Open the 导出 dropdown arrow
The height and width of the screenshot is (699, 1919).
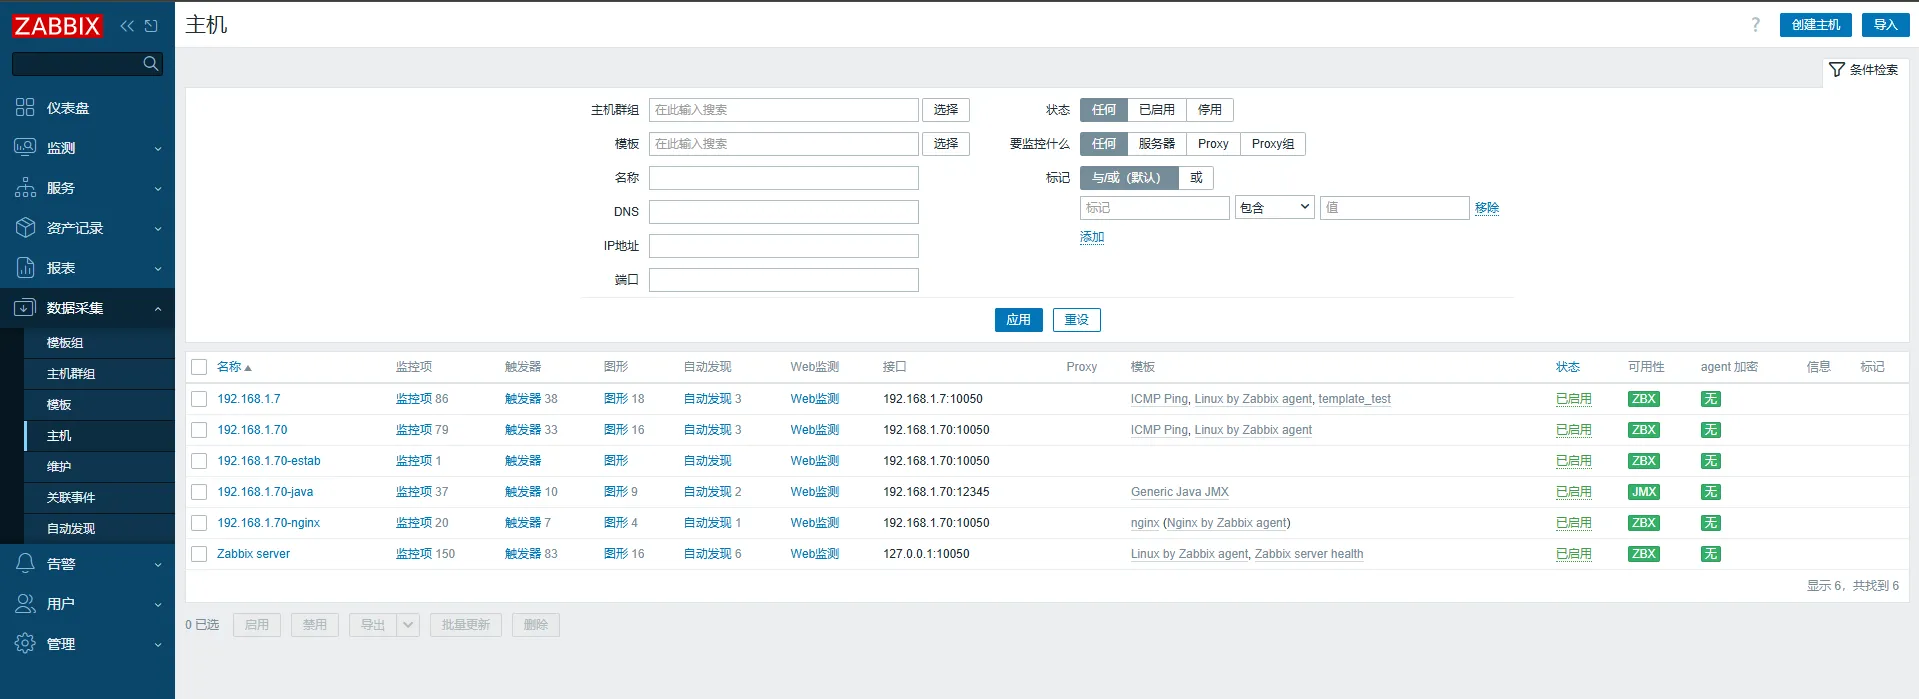point(408,625)
